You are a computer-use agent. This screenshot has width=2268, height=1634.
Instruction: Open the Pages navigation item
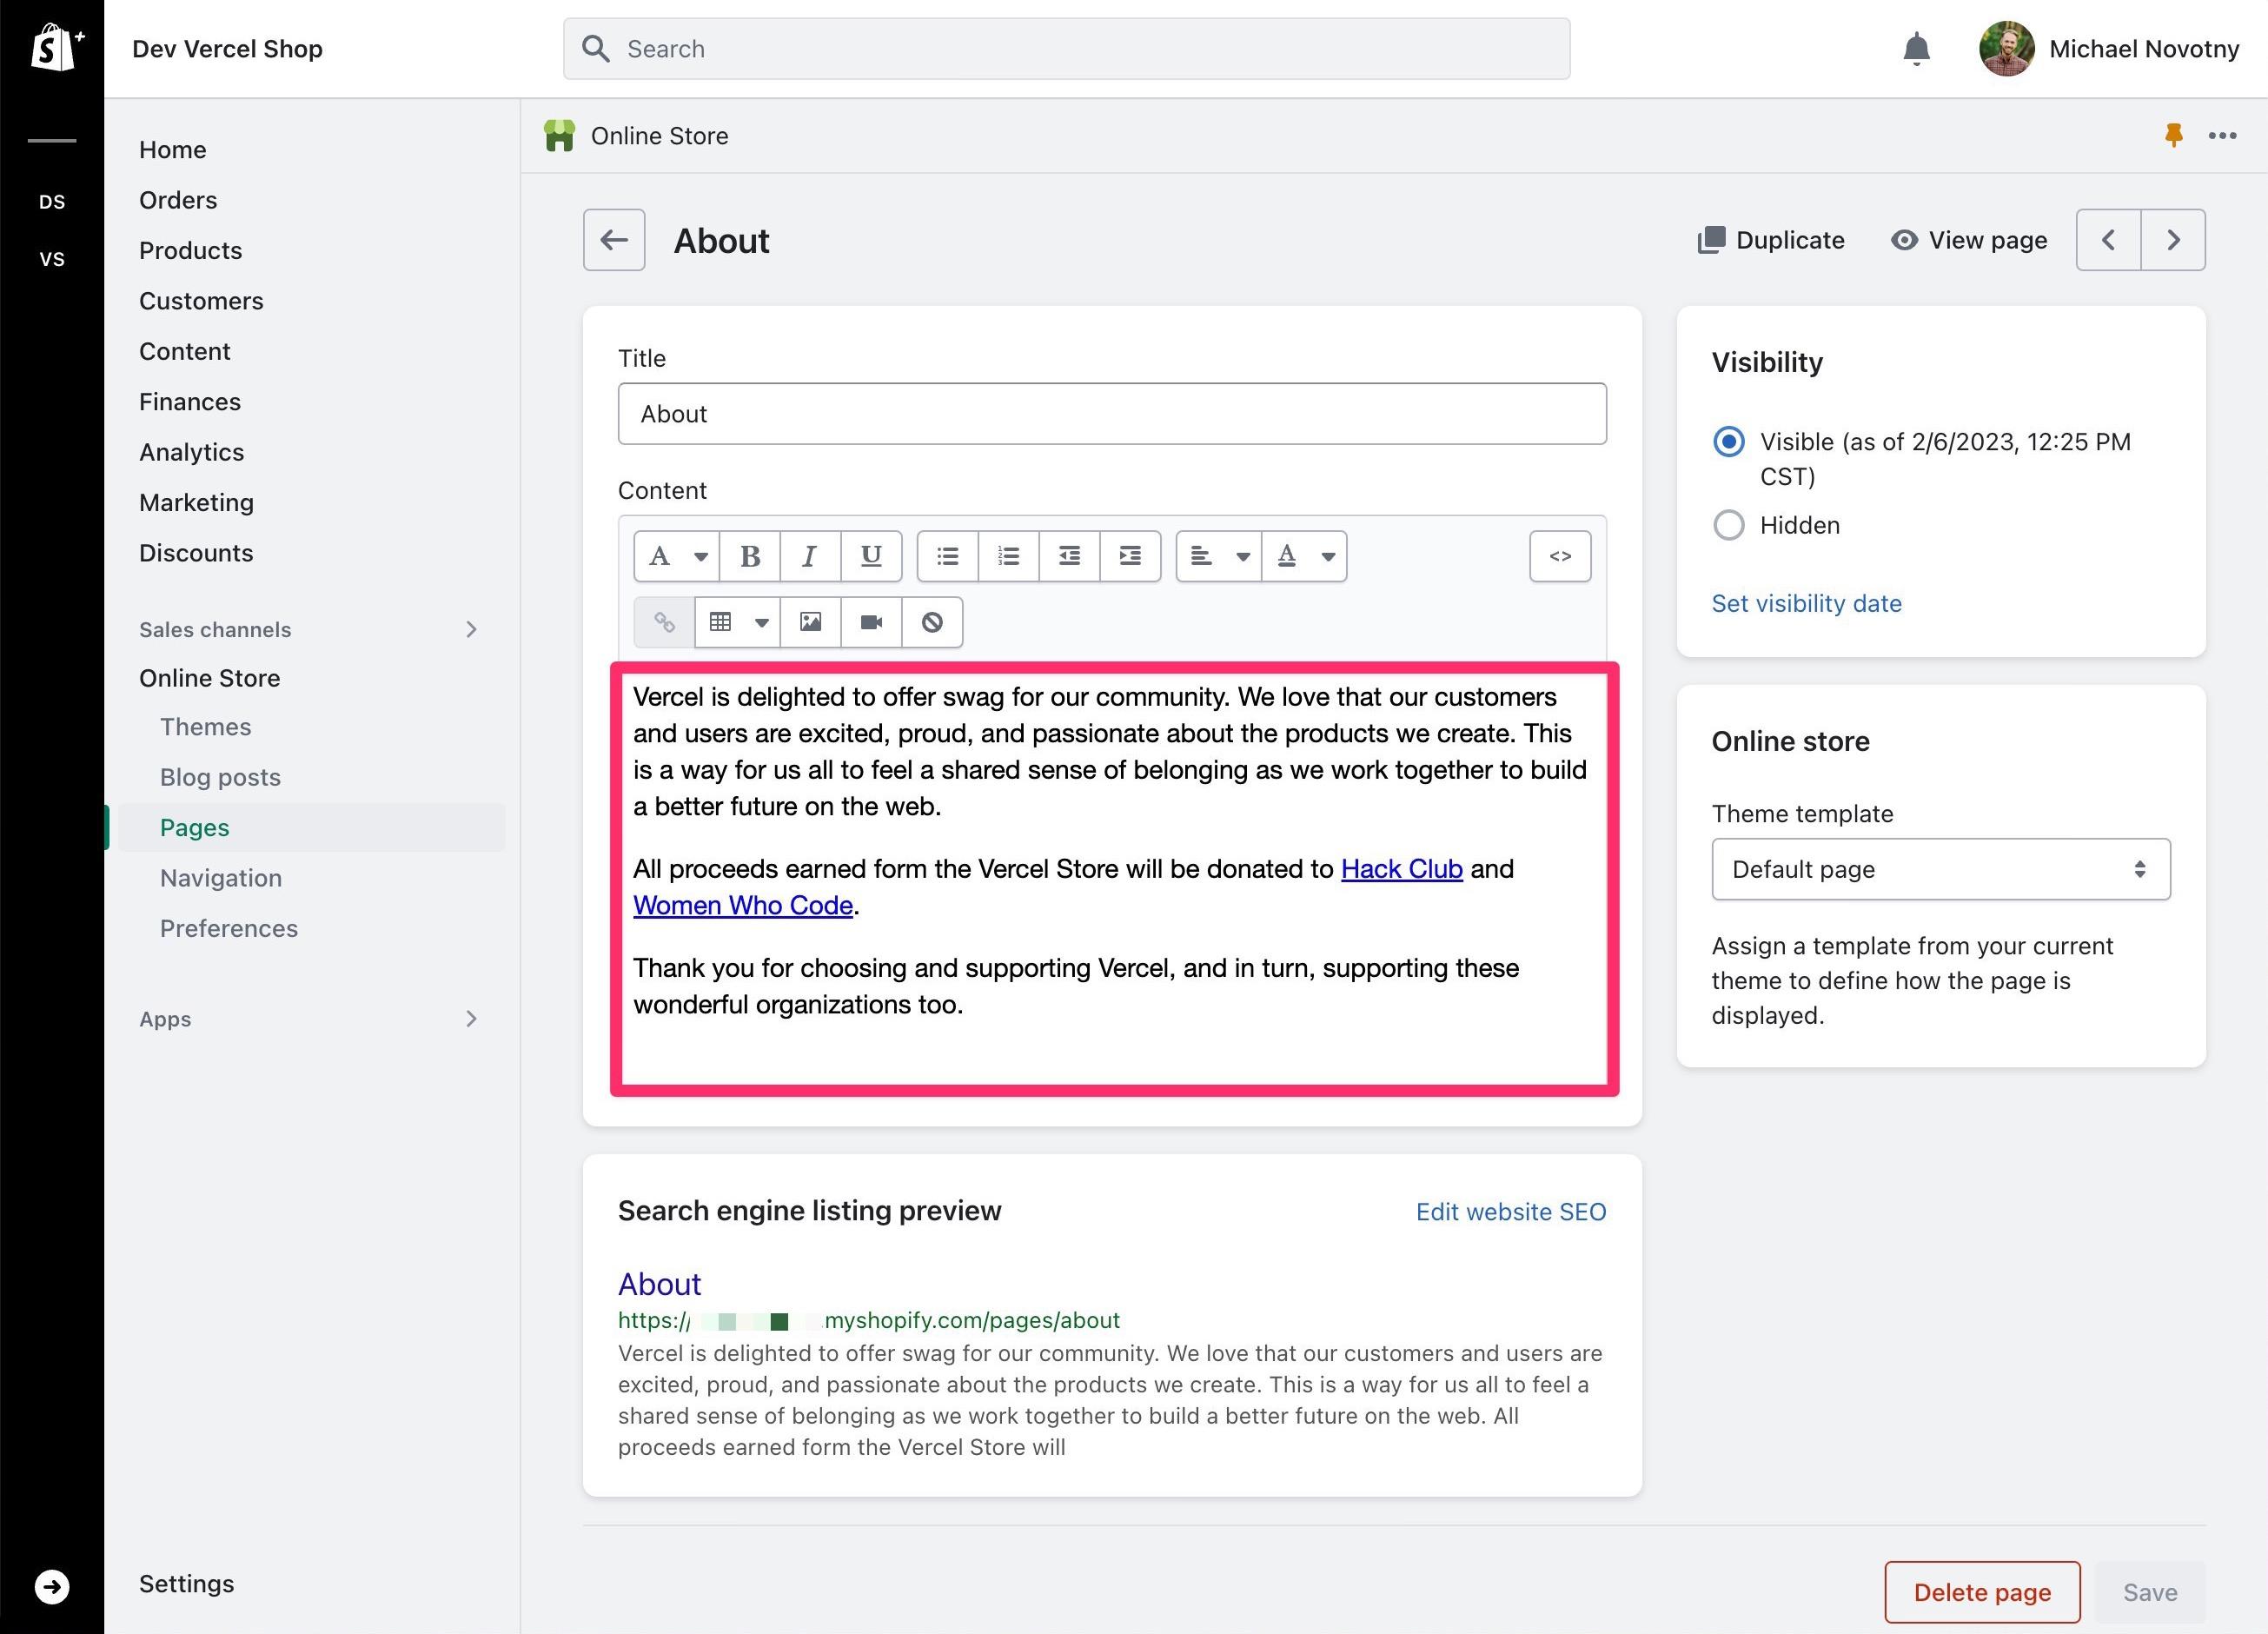[192, 826]
